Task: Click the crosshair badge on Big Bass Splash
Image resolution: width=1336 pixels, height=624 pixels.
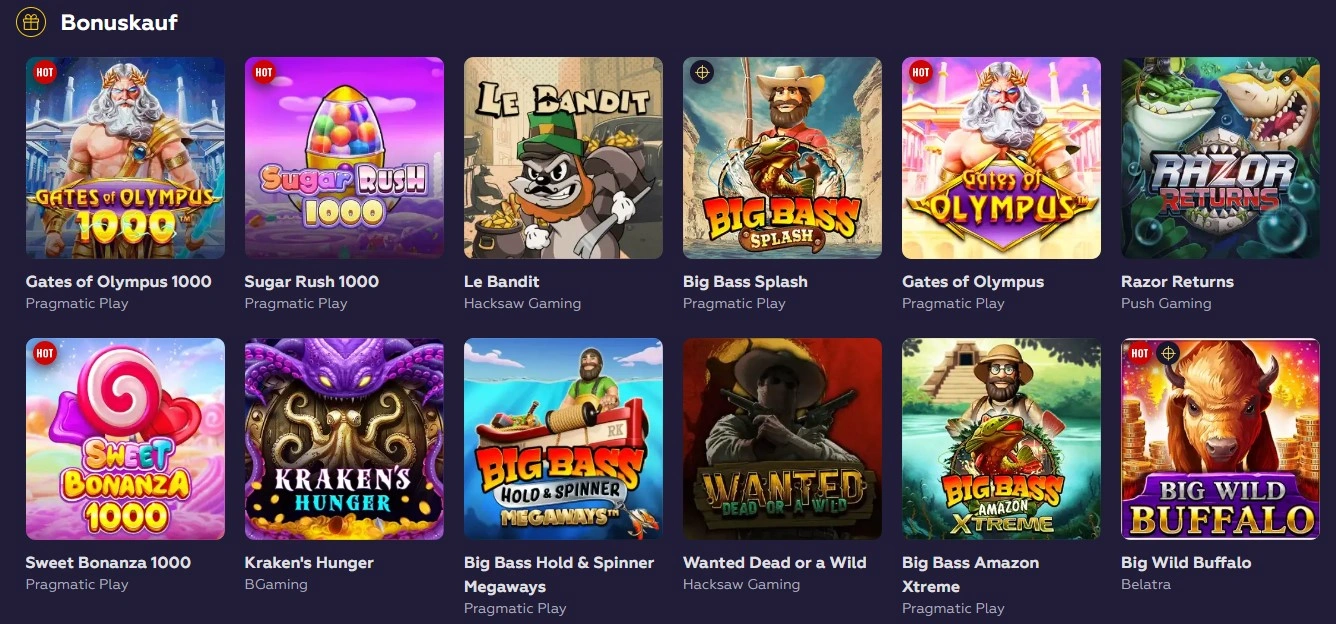Action: pos(702,72)
